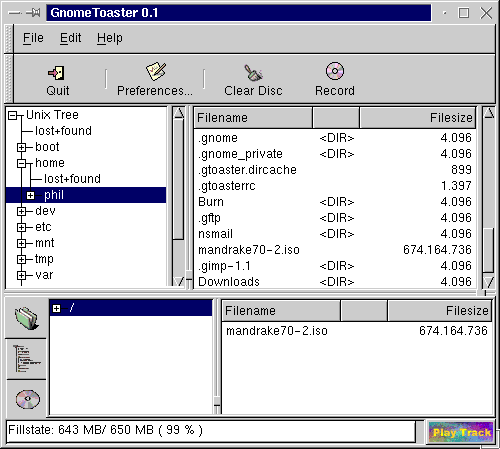Open Preferences from the toolbar
Image resolution: width=500 pixels, height=449 pixels.
click(156, 71)
